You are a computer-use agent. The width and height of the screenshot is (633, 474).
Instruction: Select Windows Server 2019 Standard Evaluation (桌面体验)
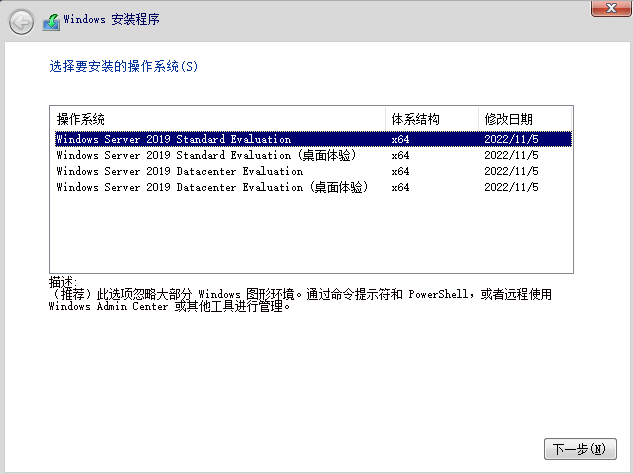tap(313, 155)
